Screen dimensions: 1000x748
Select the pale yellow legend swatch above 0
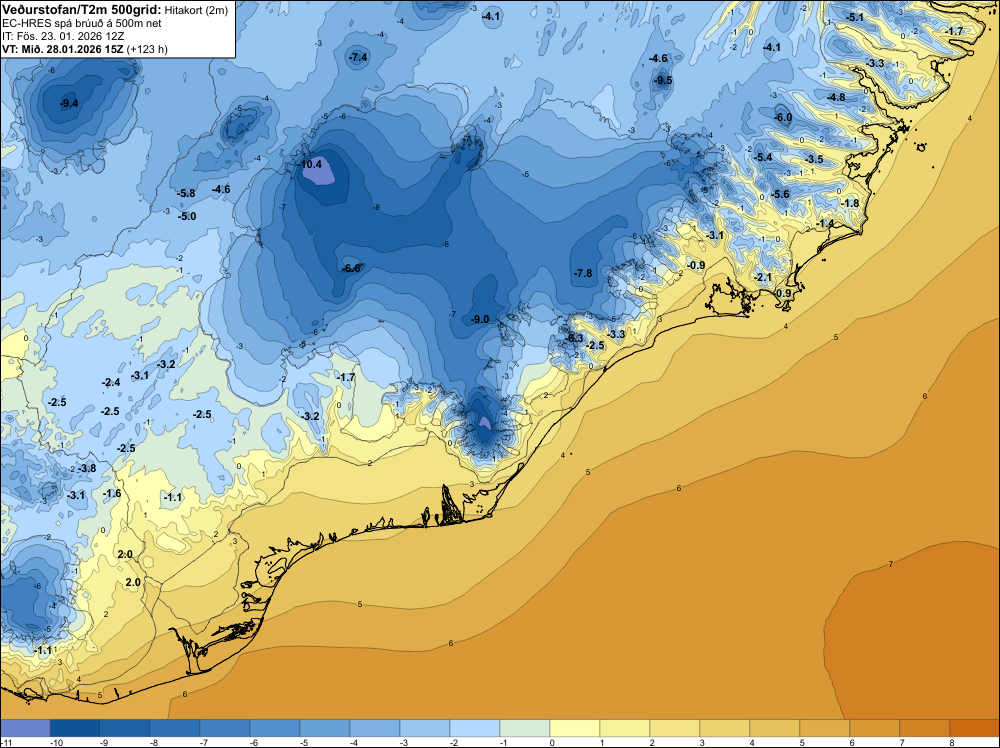(575, 728)
